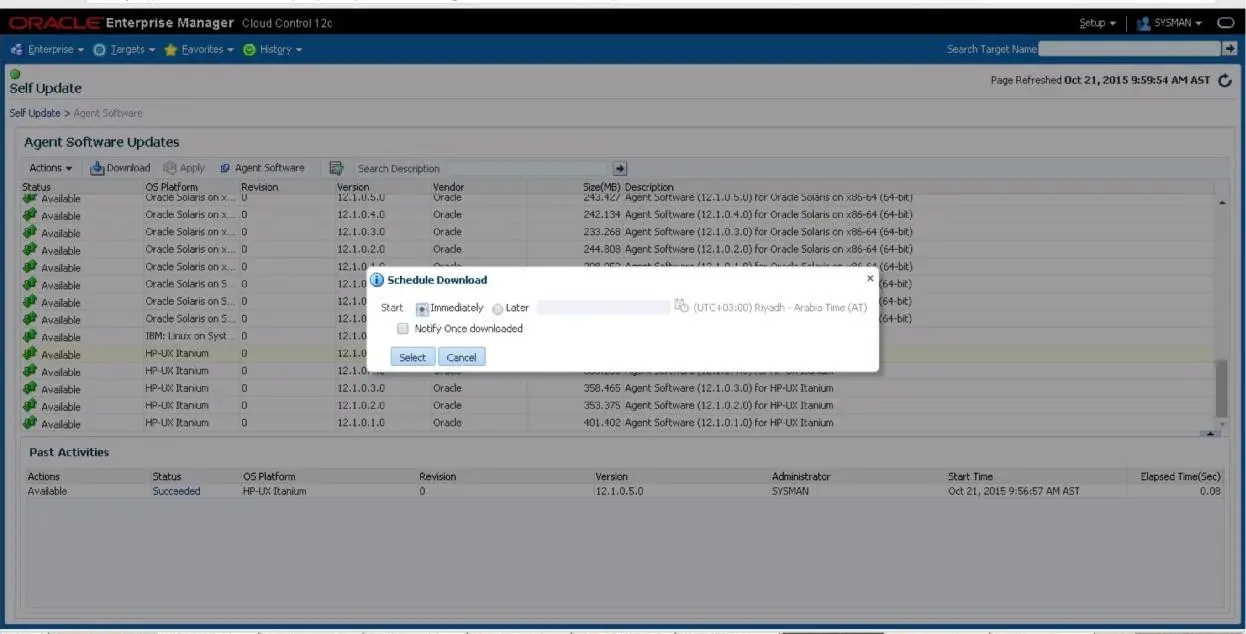Screen dimensions: 1246x634
Task: Click the Select button in Schedule Download
Action: coord(412,357)
